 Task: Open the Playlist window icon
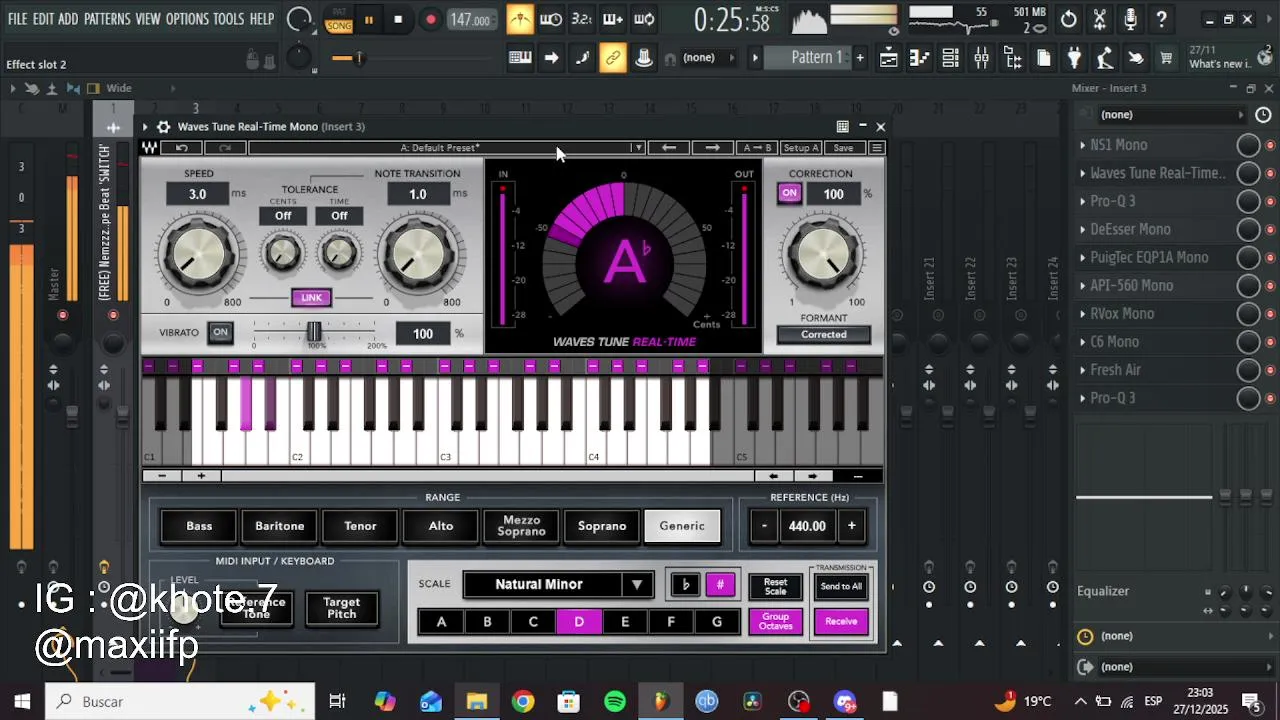coord(889,58)
